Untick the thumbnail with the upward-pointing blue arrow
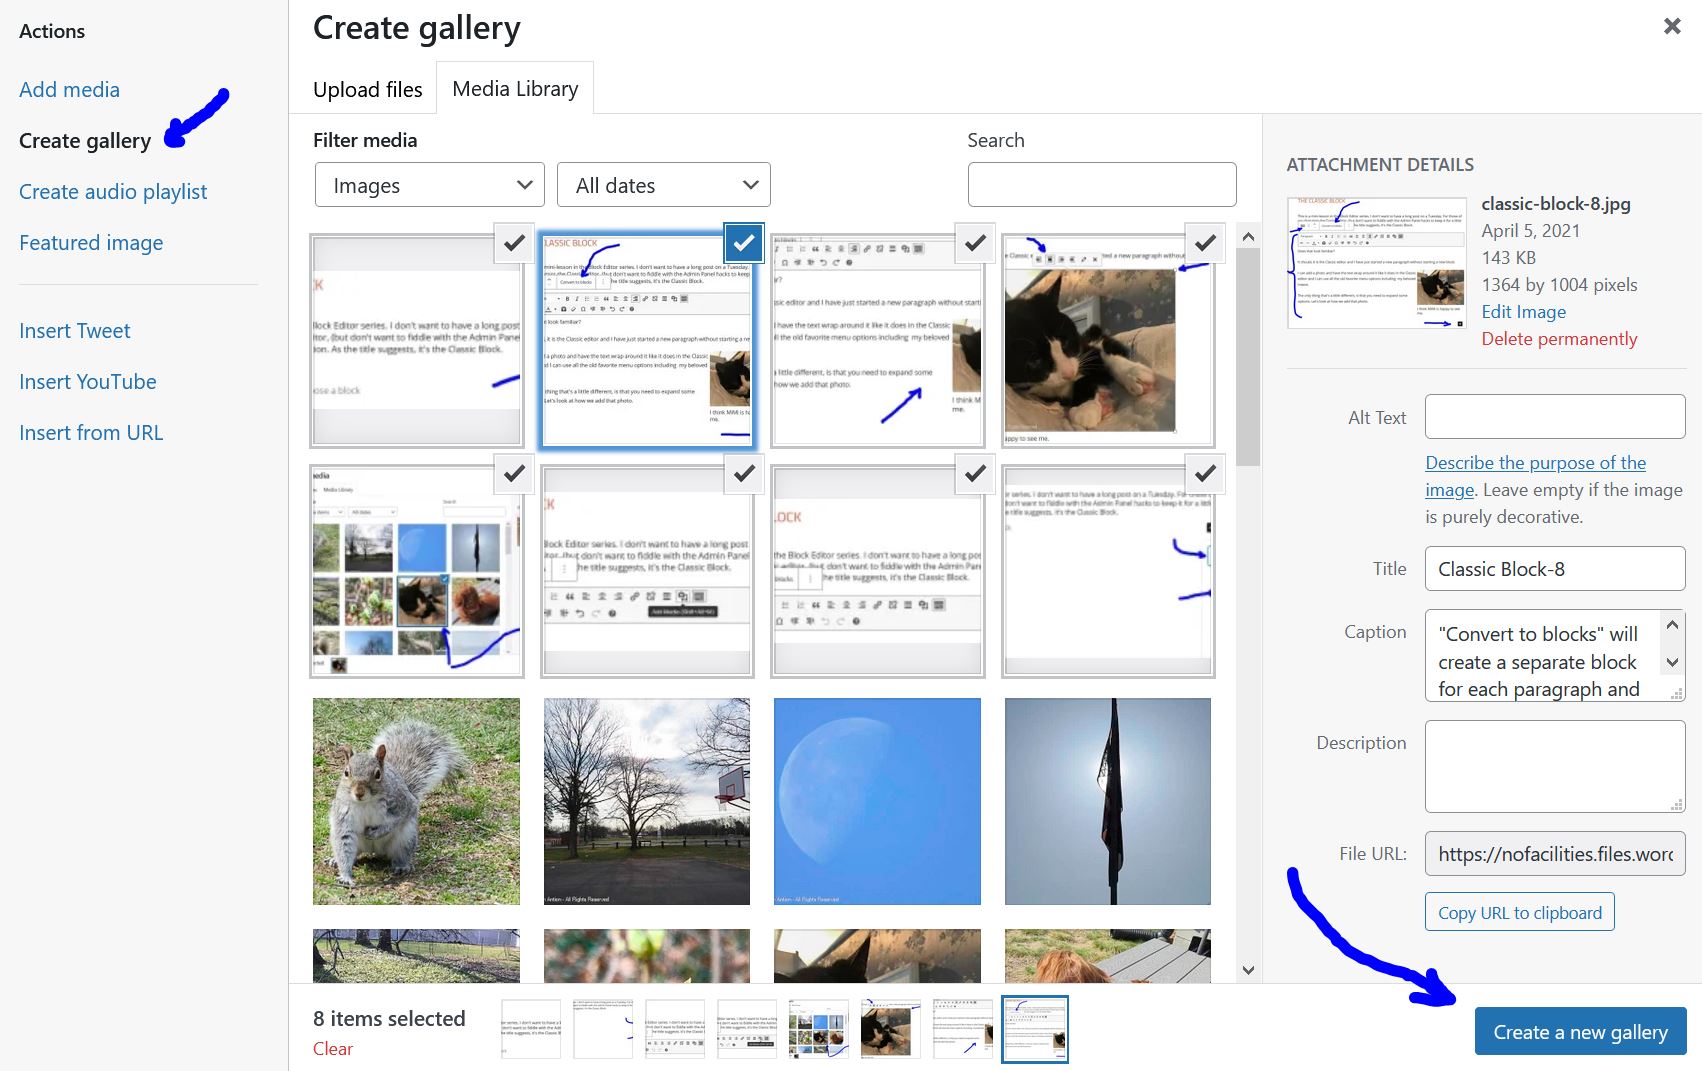This screenshot has width=1702, height=1071. 975,243
